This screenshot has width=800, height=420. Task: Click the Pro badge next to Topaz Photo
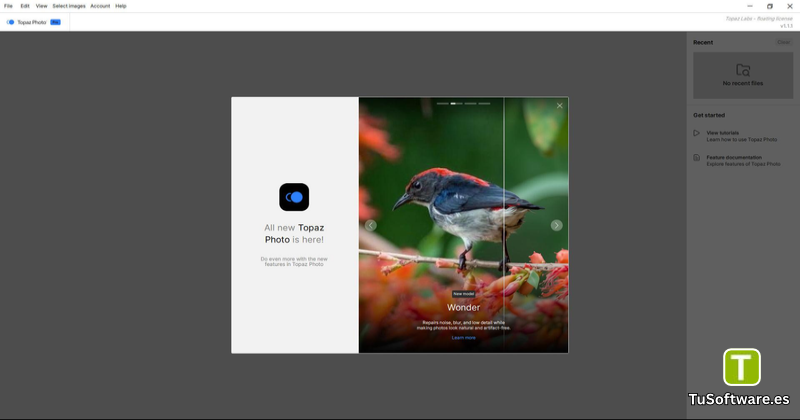[55, 22]
